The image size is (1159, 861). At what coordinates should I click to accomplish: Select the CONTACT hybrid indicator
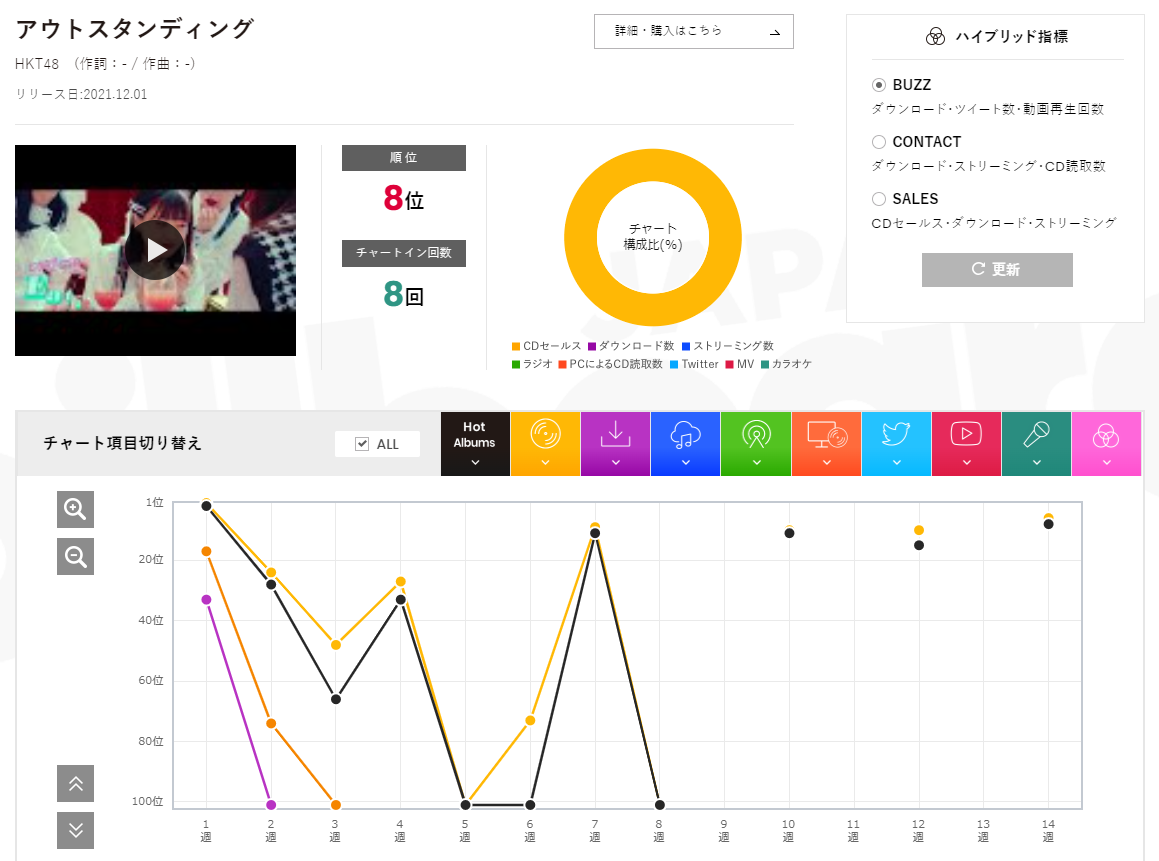[x=878, y=142]
